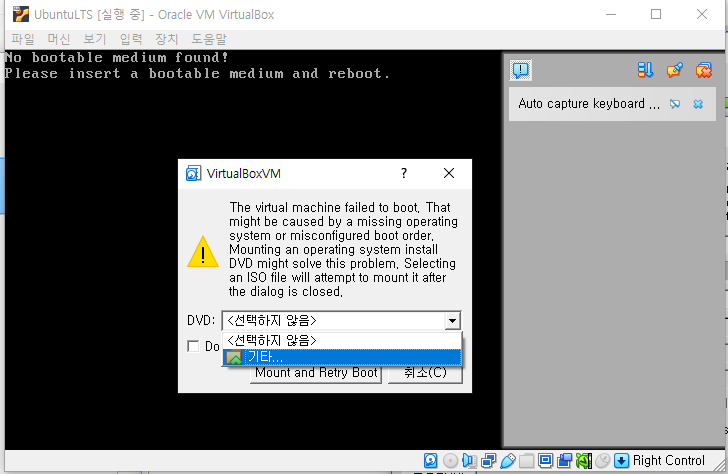Click the Right Control host key label
This screenshot has height=474, width=728.
click(x=669, y=461)
